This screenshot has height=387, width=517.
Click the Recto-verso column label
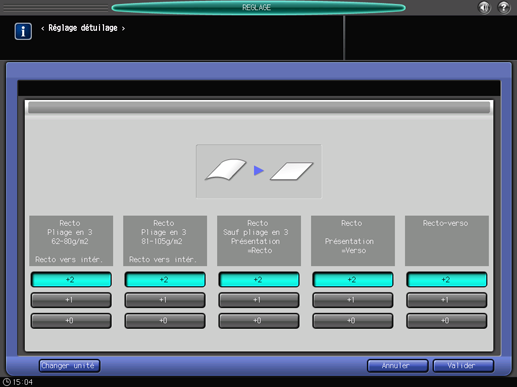pyautogui.click(x=447, y=241)
